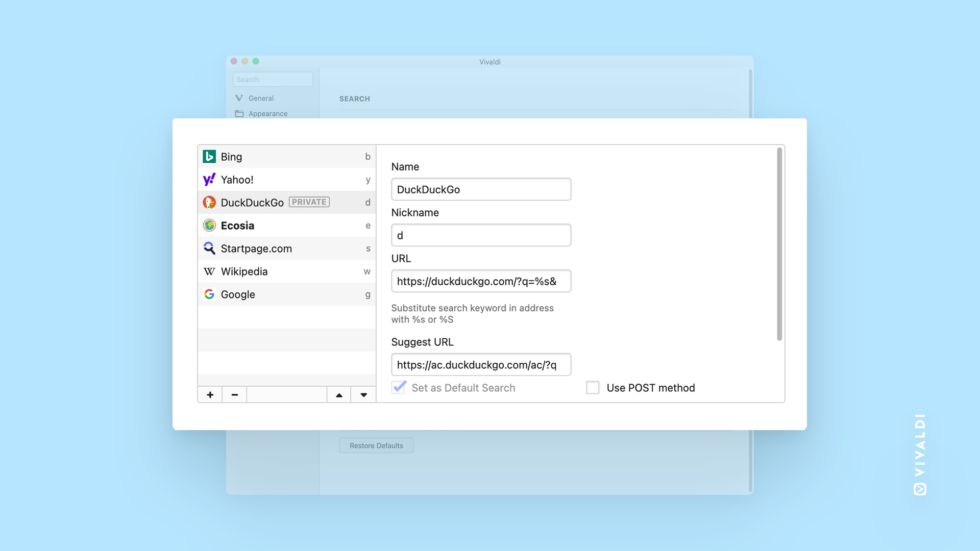Image resolution: width=980 pixels, height=551 pixels.
Task: Click the Bing logo icon
Action: tap(209, 157)
